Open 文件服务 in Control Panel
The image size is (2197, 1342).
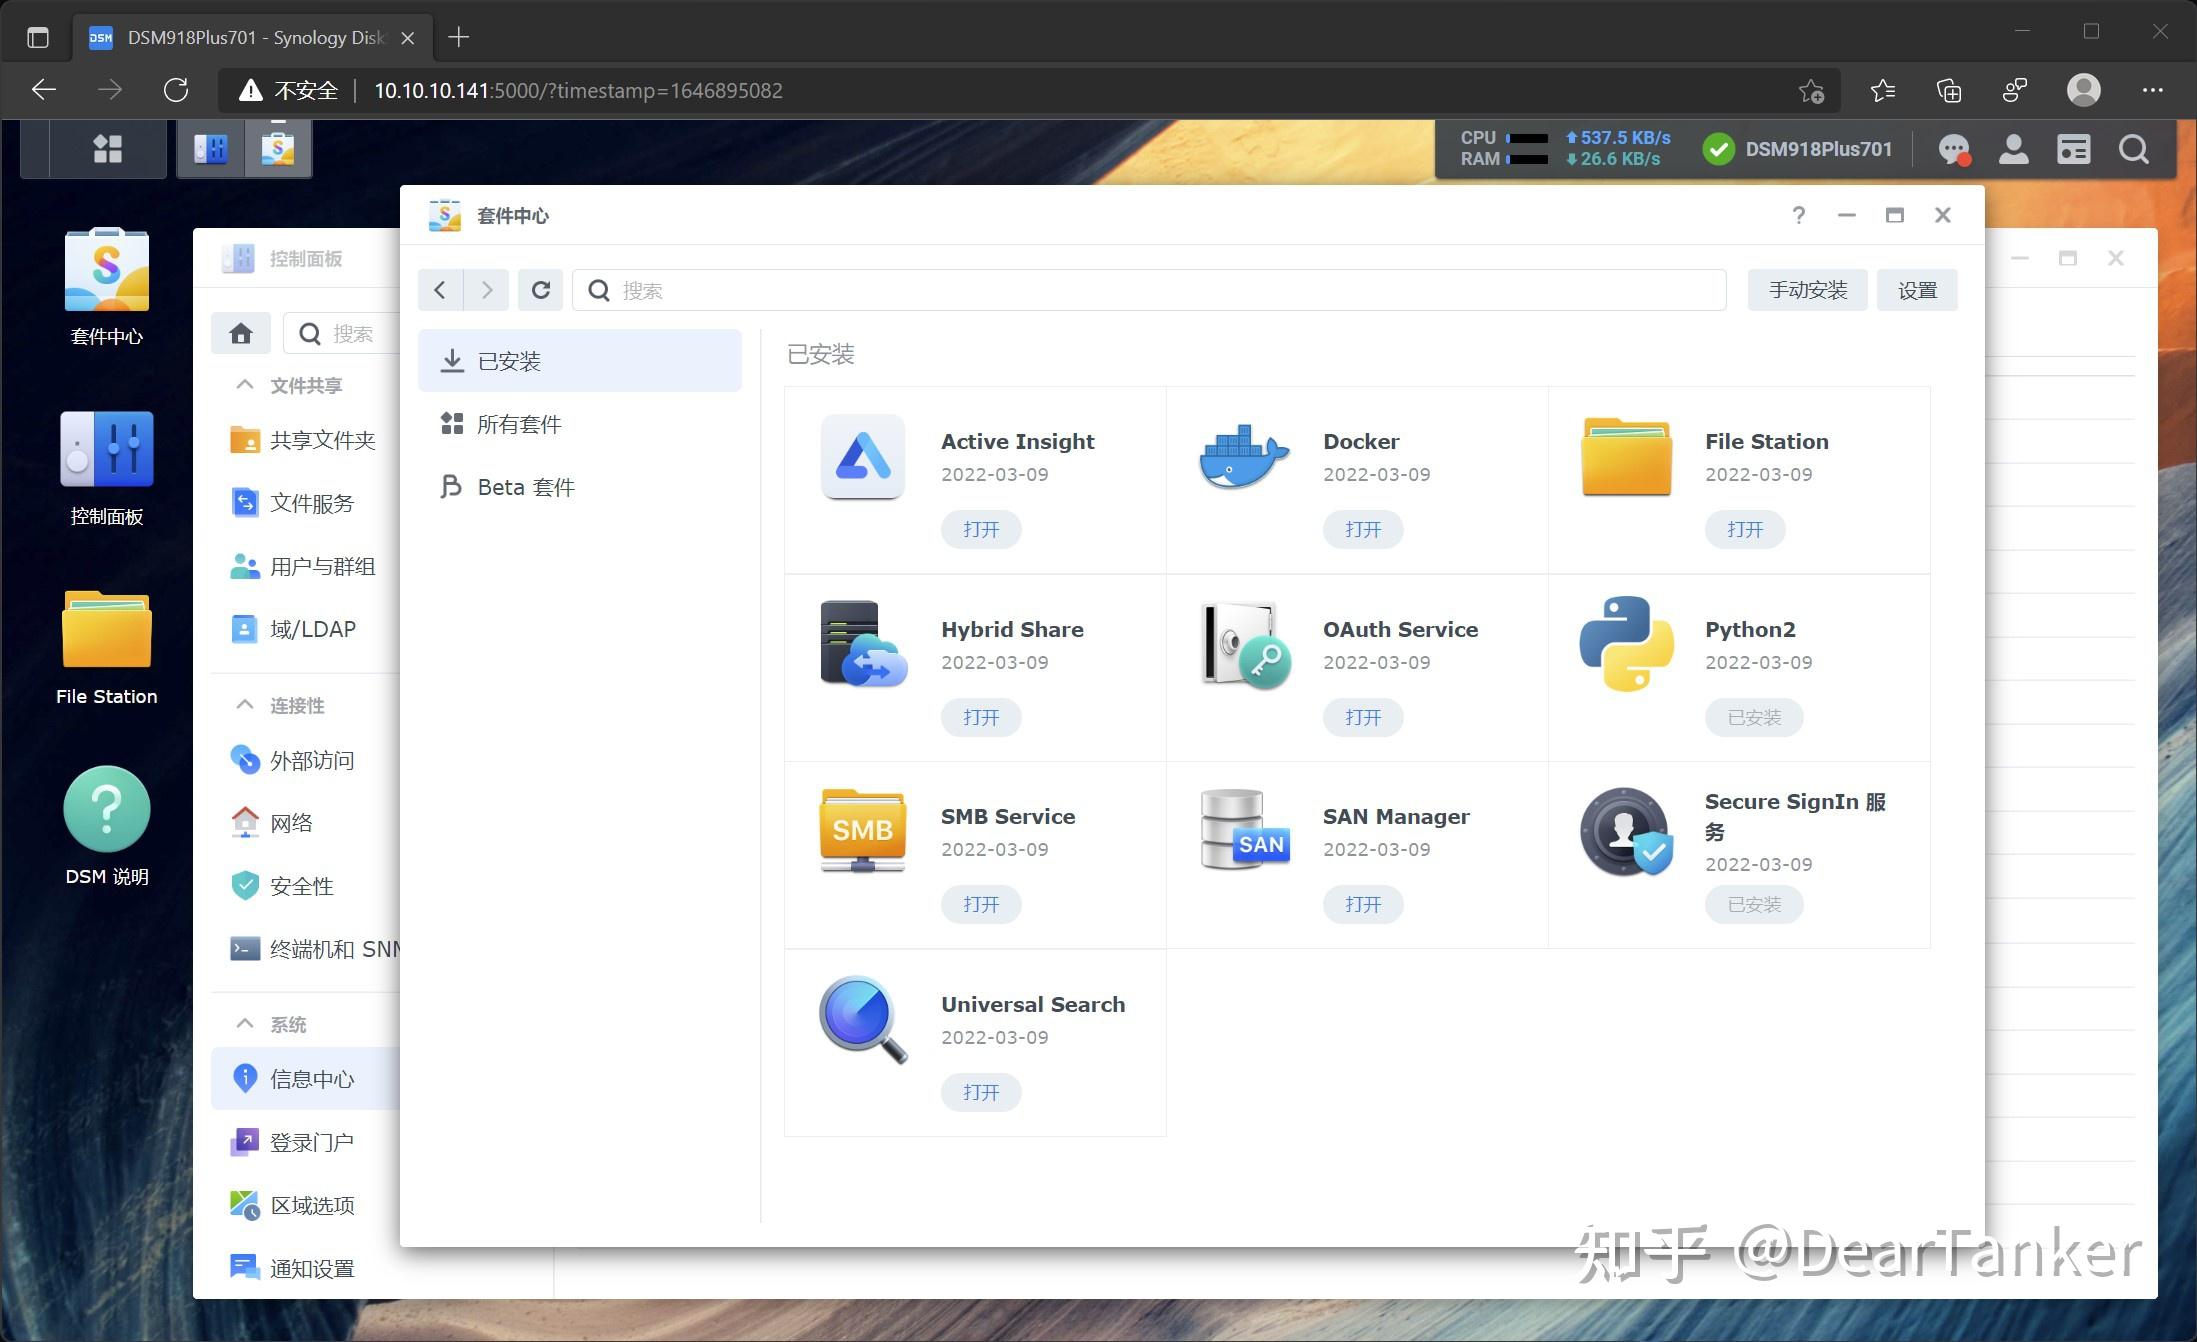(x=306, y=503)
